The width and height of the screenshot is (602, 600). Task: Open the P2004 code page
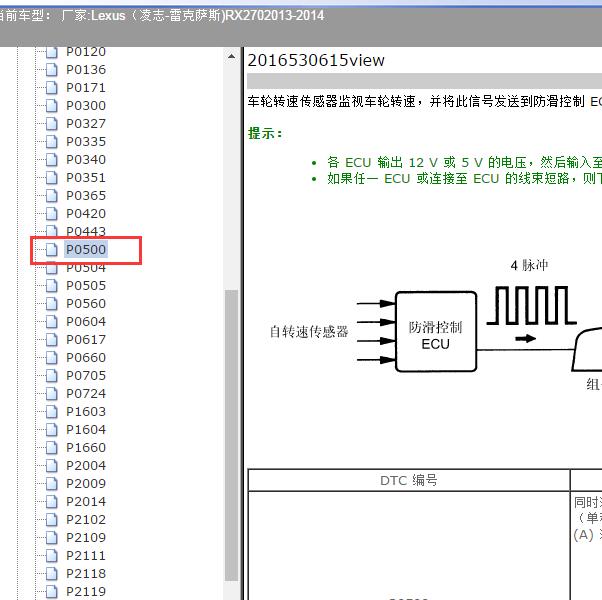[x=86, y=465]
